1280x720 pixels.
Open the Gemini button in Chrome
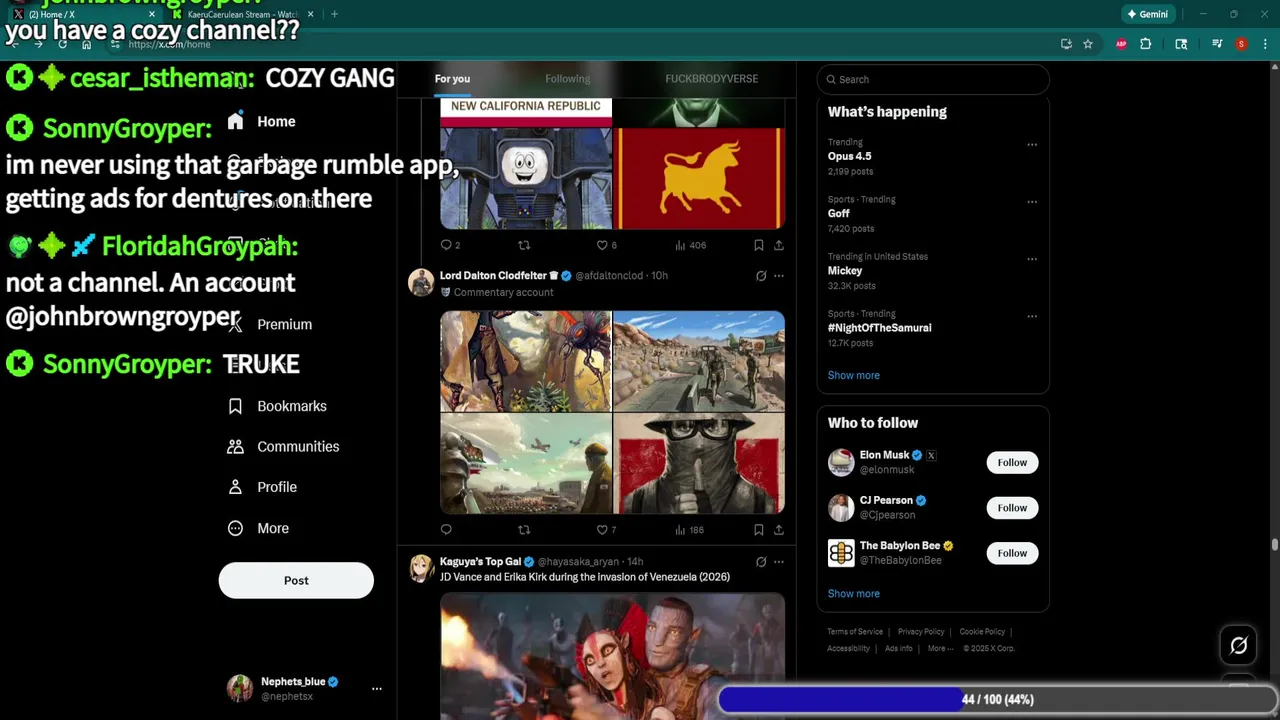[x=1147, y=14]
